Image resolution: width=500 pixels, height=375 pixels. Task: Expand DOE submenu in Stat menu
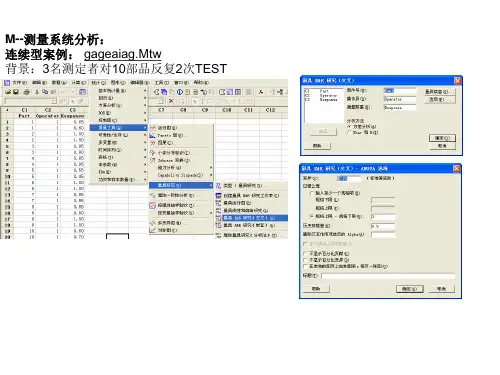(119, 113)
